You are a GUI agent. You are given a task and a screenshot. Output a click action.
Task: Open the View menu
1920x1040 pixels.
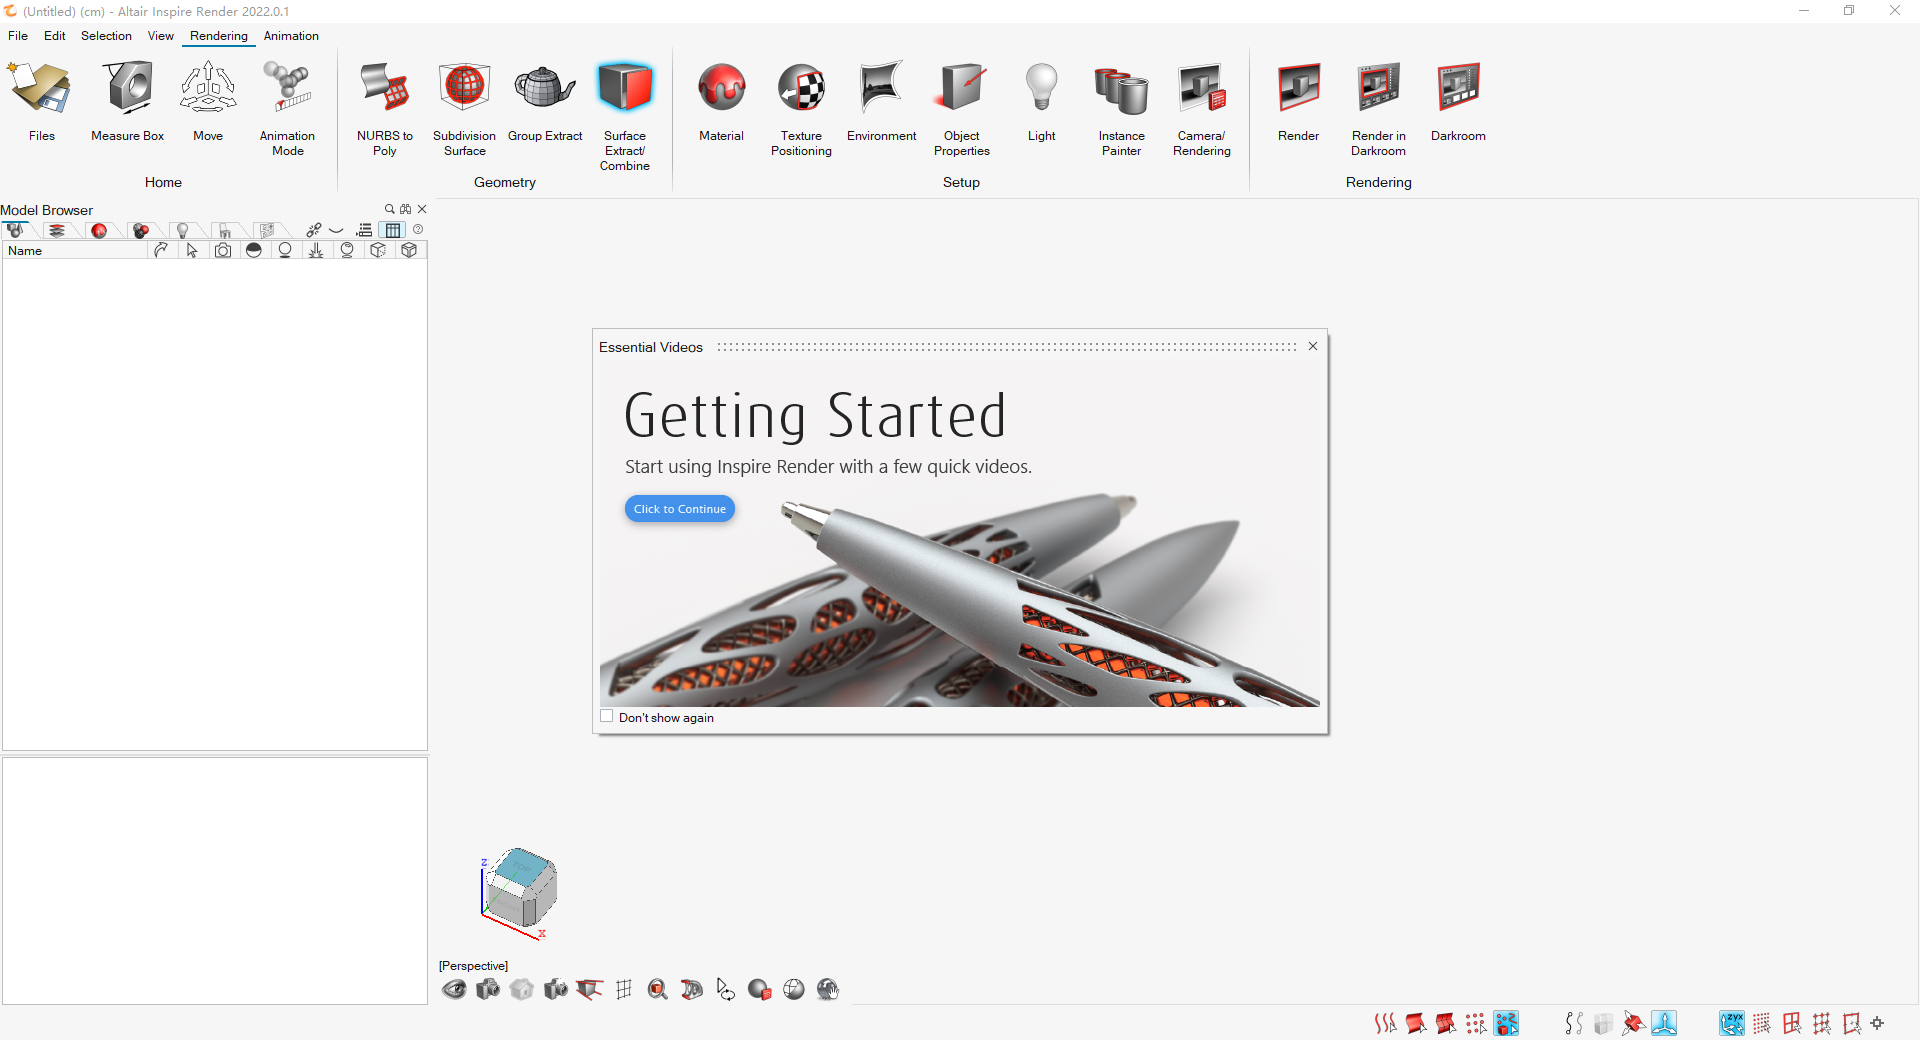click(161, 36)
